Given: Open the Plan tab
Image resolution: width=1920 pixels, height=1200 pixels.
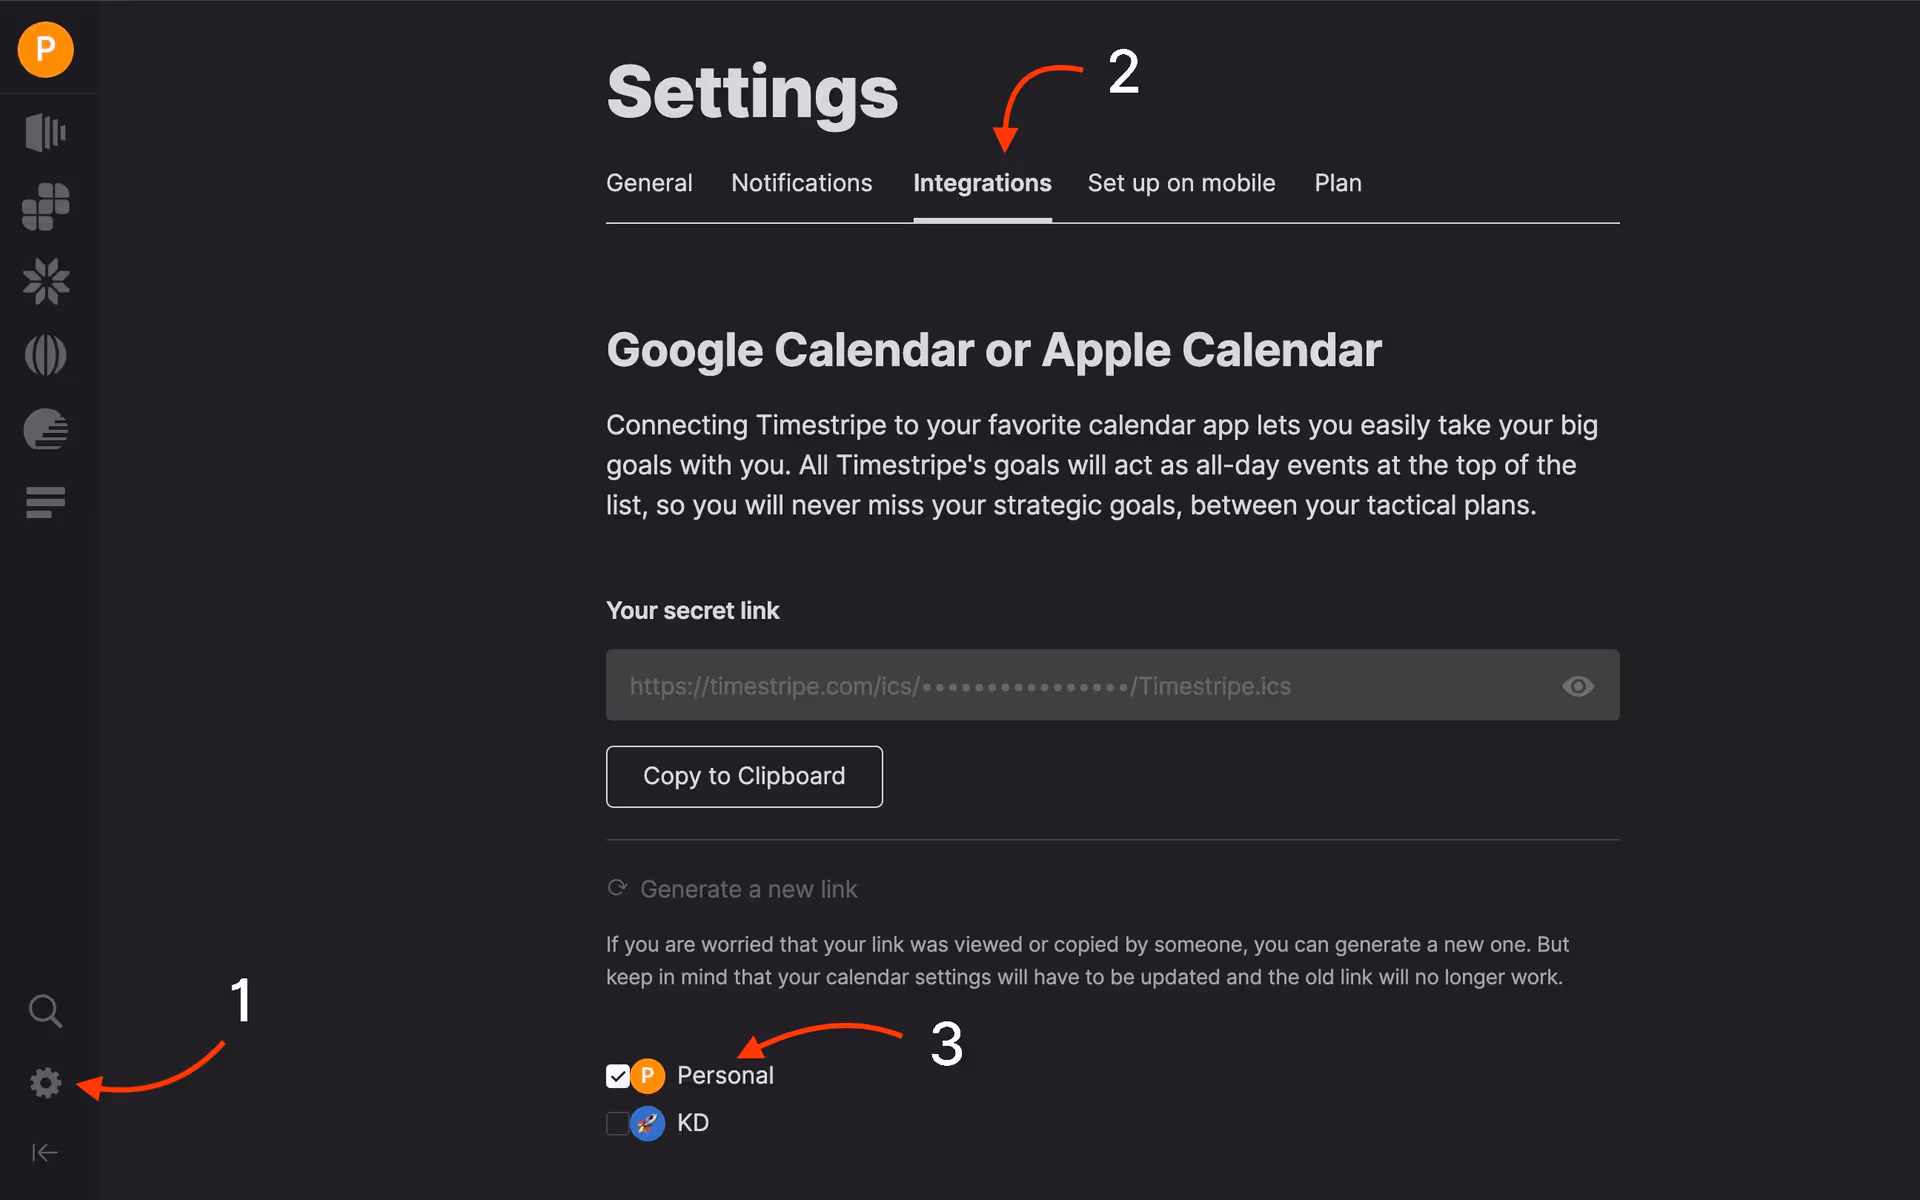Looking at the screenshot, I should [1338, 183].
